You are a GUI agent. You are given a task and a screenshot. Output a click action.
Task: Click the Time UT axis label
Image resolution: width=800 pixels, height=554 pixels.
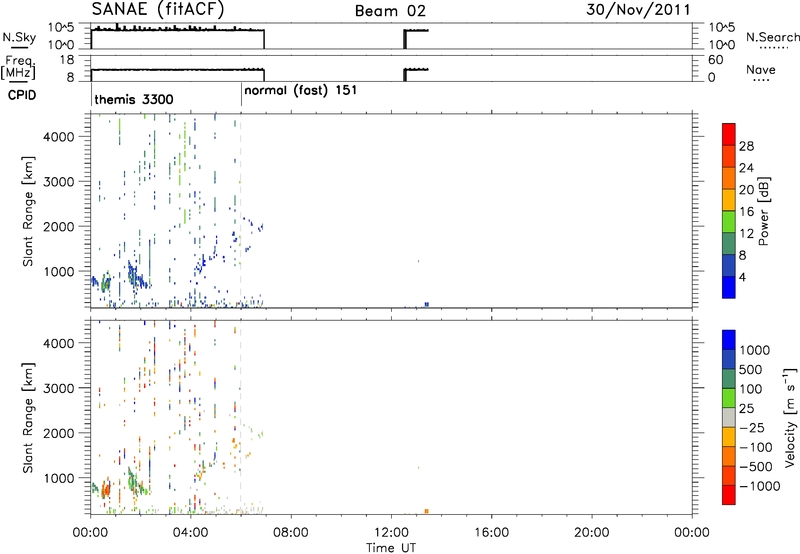[391, 548]
